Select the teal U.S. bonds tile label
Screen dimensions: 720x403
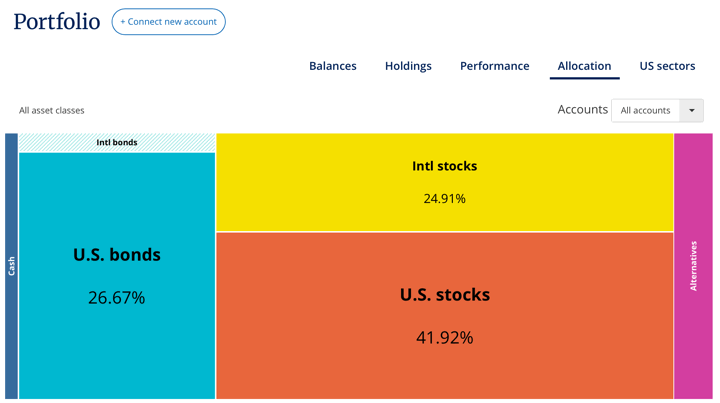[117, 255]
